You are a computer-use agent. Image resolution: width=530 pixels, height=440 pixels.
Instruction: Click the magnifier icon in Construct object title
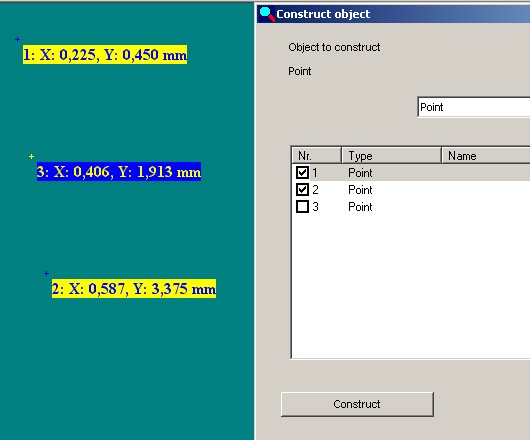[x=267, y=14]
